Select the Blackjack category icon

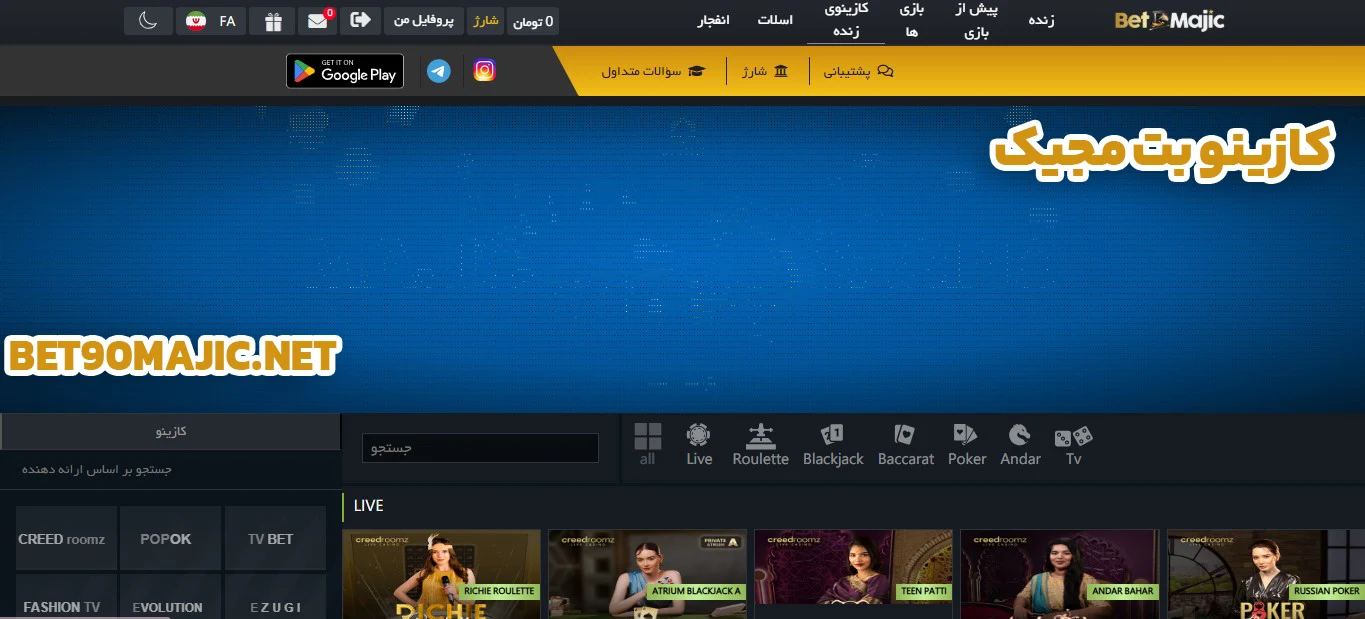pyautogui.click(x=832, y=444)
